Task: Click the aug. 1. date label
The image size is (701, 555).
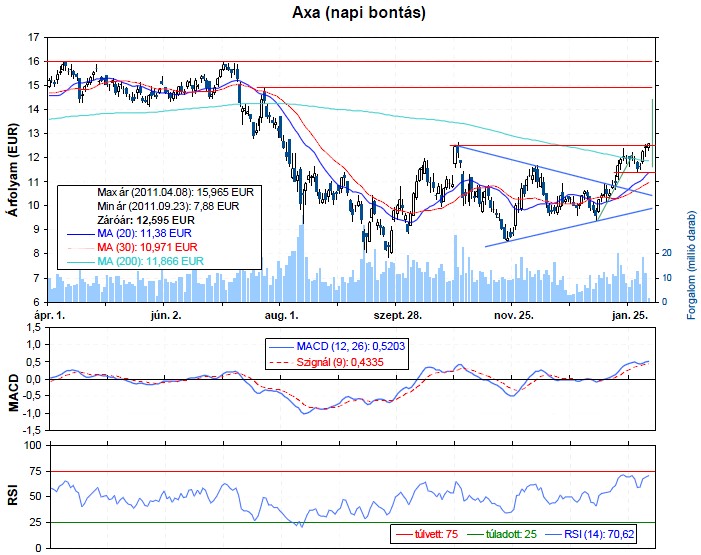Action: coord(280,315)
